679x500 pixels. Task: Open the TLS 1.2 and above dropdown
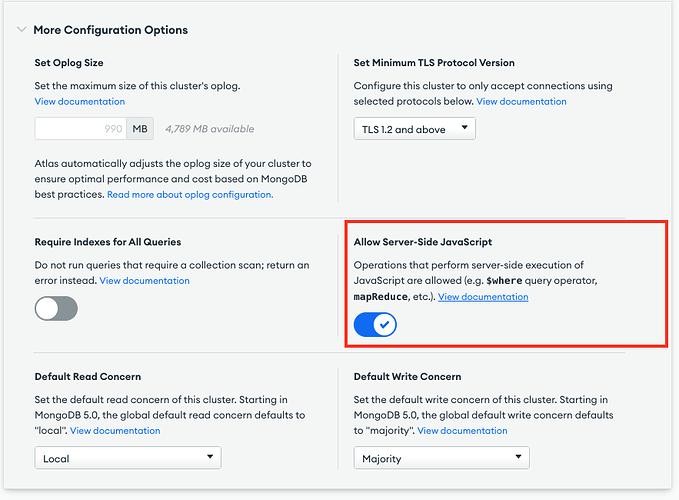pos(414,129)
